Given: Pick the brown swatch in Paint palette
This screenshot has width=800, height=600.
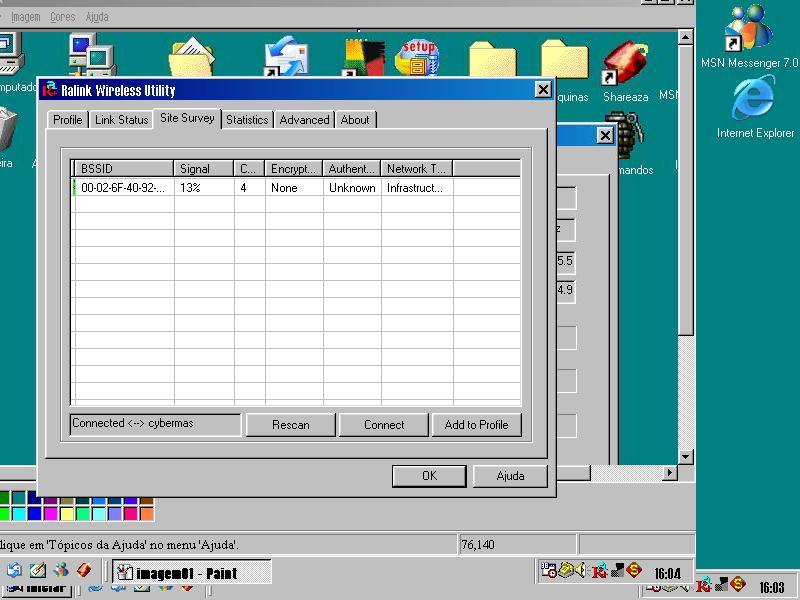Looking at the screenshot, I should (147, 501).
